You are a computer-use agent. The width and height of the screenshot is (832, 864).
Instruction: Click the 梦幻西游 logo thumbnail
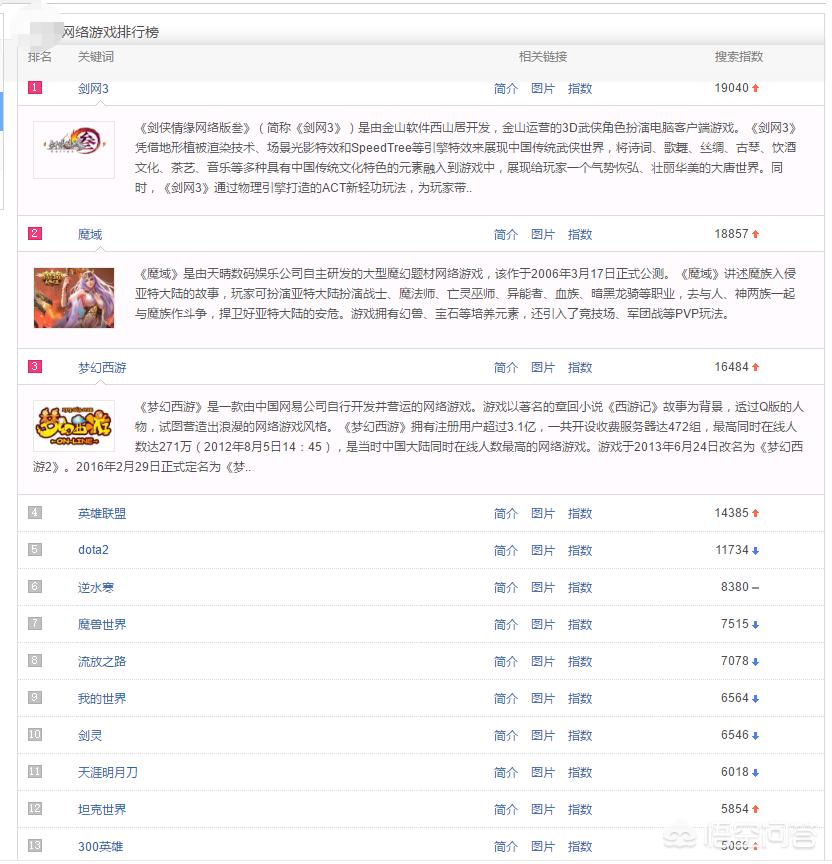pos(74,426)
